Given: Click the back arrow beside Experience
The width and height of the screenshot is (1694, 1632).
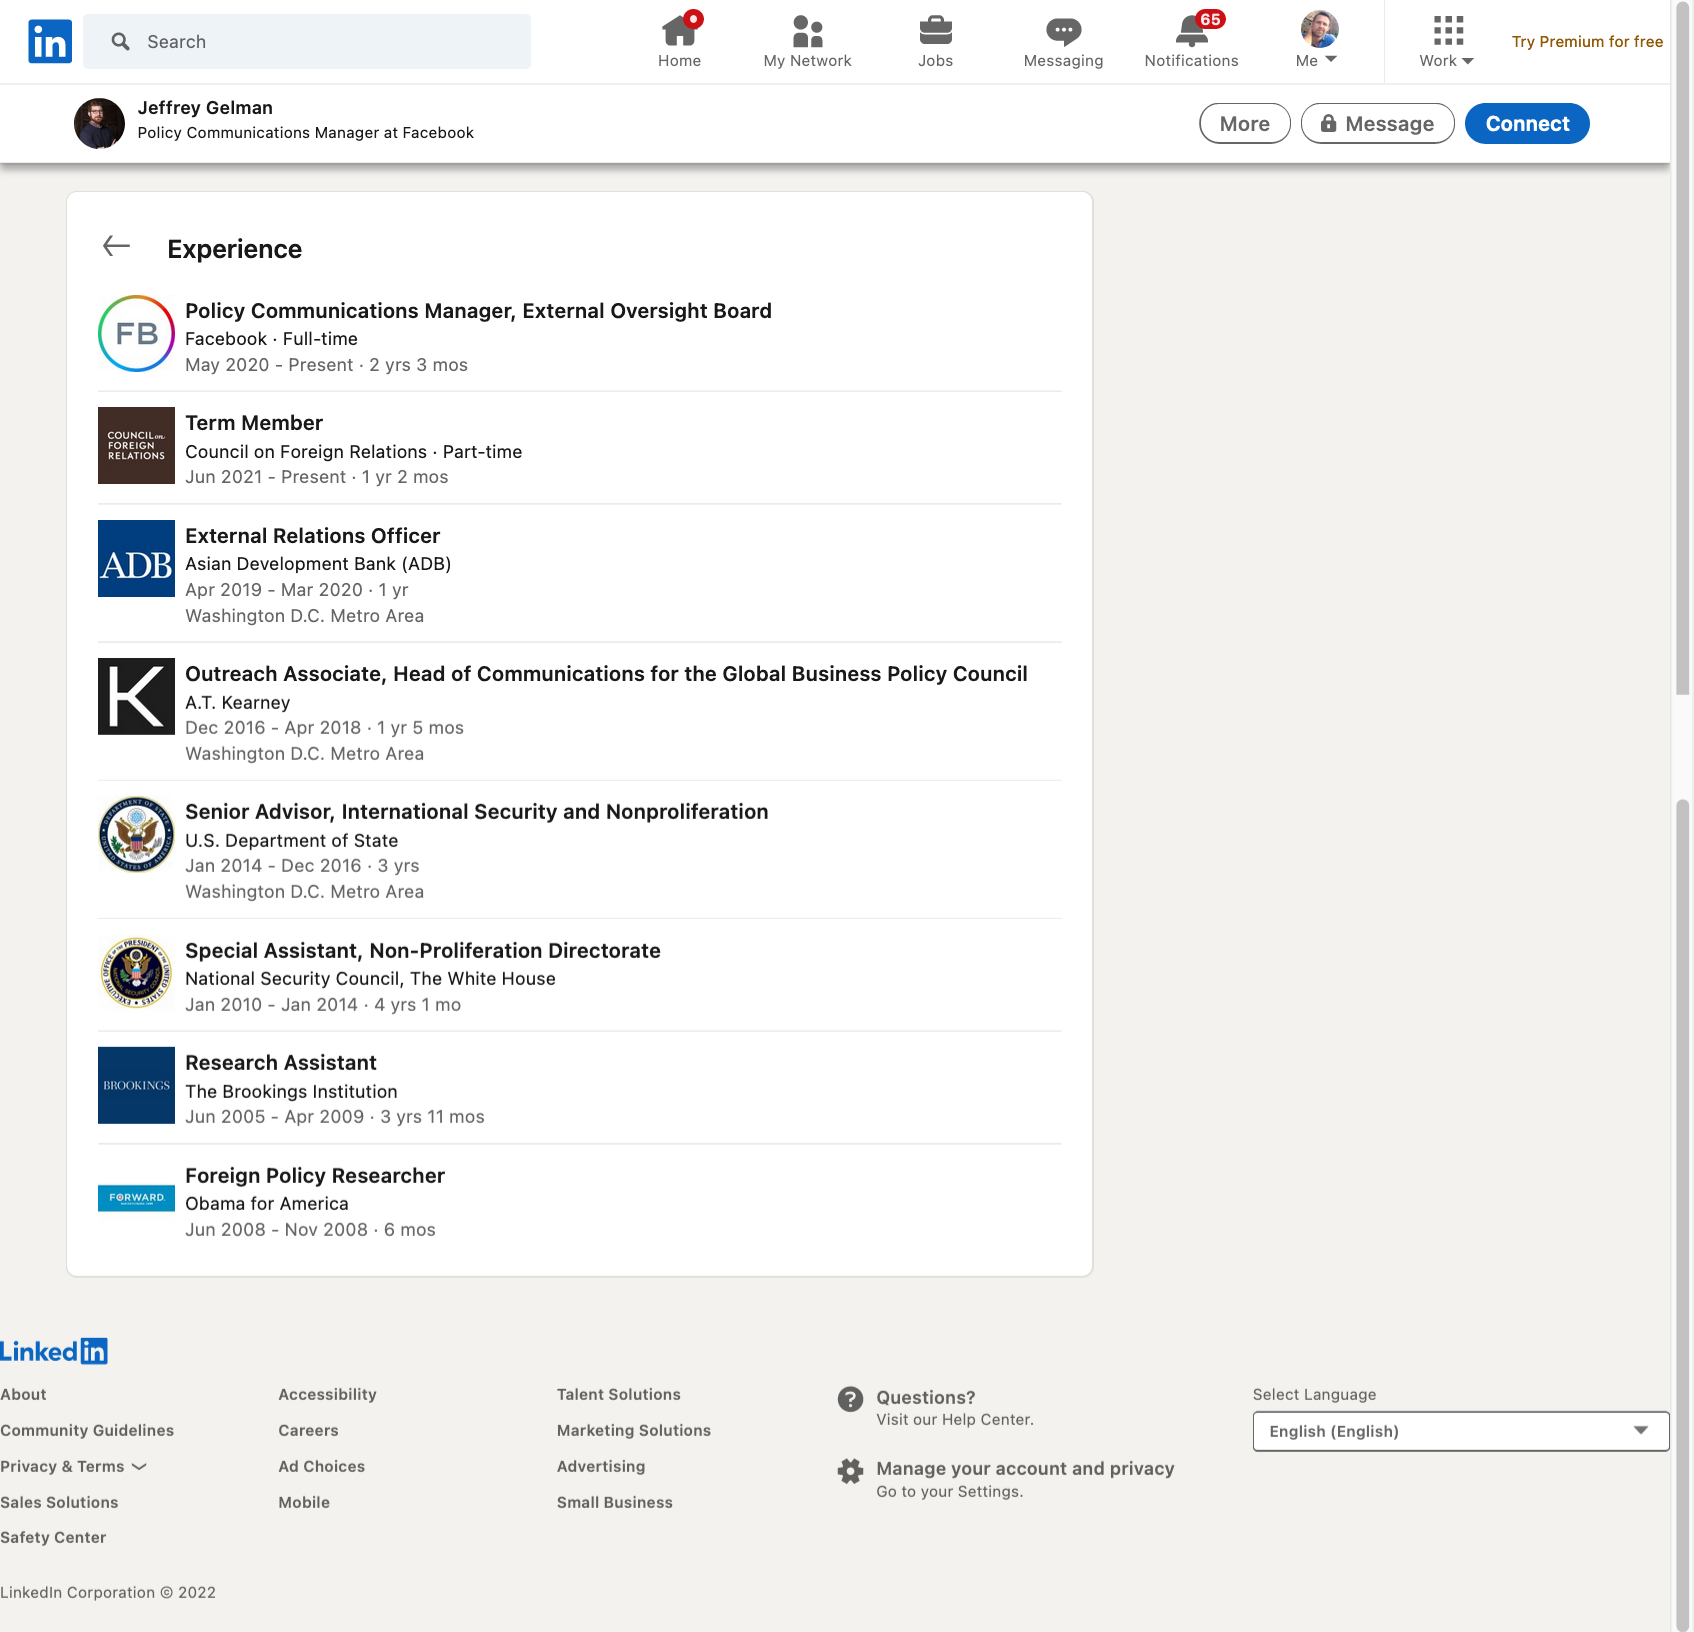Looking at the screenshot, I should [x=117, y=246].
